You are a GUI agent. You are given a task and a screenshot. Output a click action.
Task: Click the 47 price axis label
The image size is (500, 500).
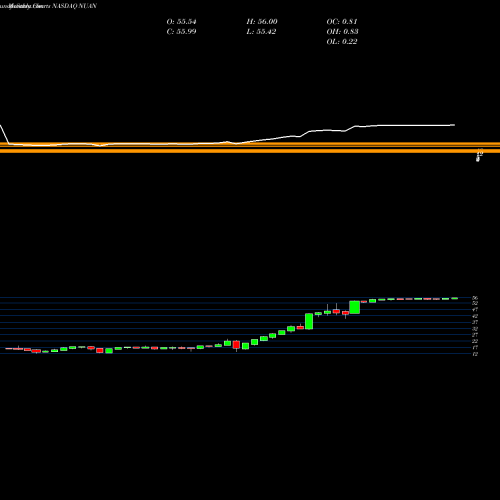[476, 310]
